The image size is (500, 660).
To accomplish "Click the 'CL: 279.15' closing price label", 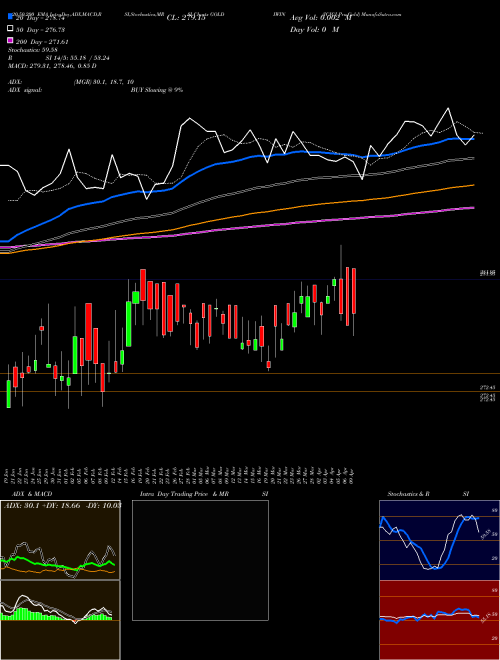I will click(186, 18).
